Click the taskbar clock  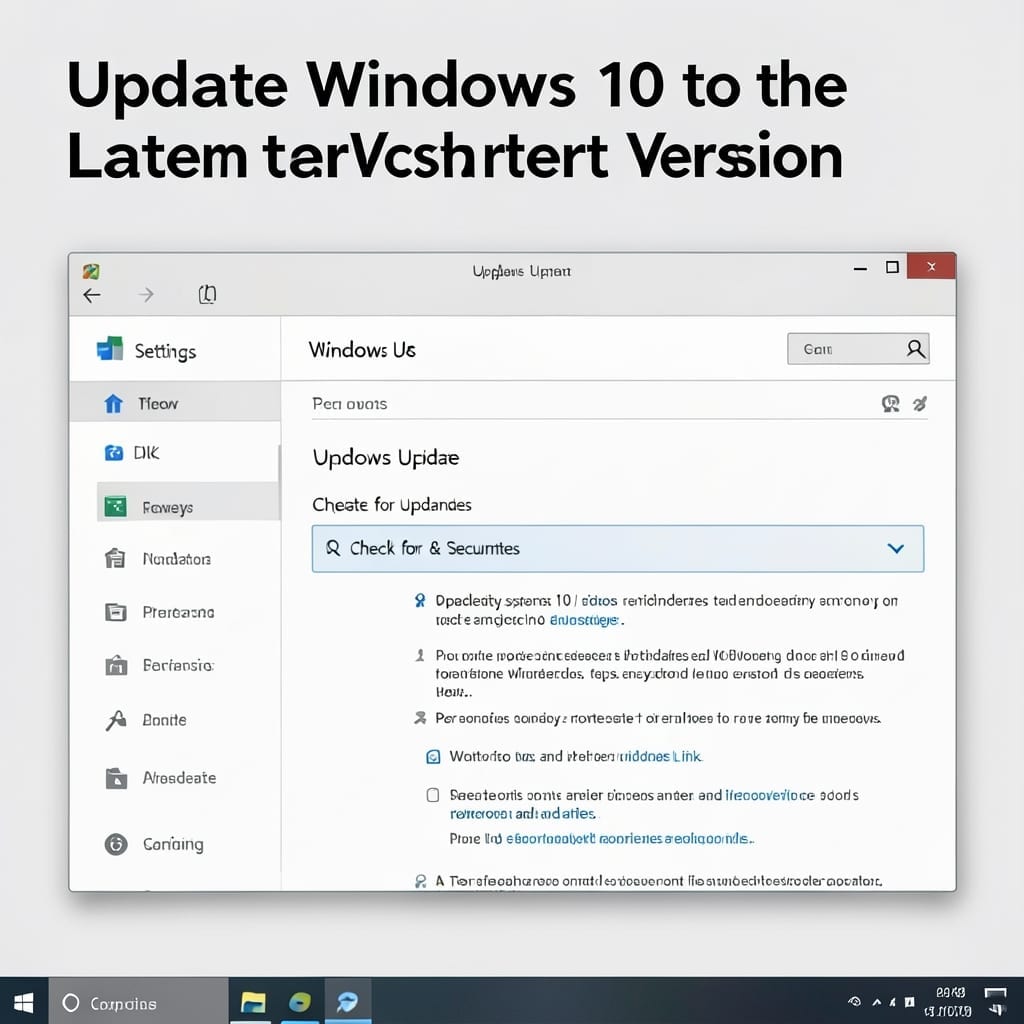(x=950, y=1002)
